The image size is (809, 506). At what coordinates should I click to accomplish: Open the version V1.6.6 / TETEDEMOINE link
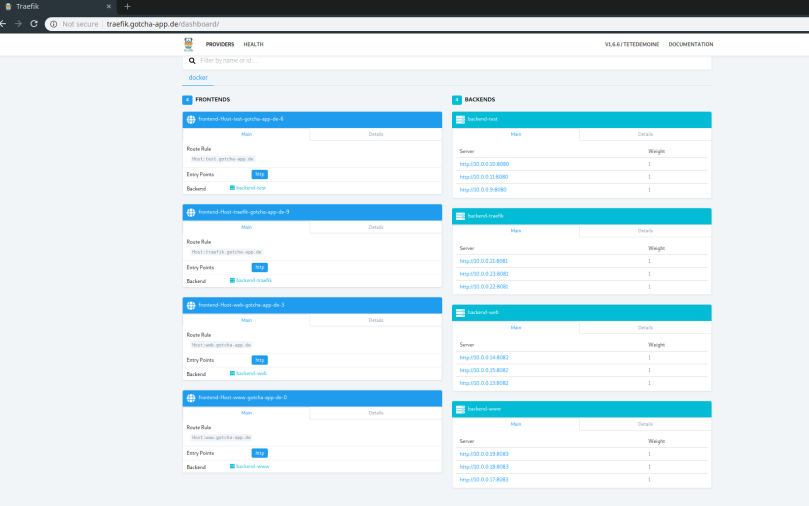coord(632,44)
